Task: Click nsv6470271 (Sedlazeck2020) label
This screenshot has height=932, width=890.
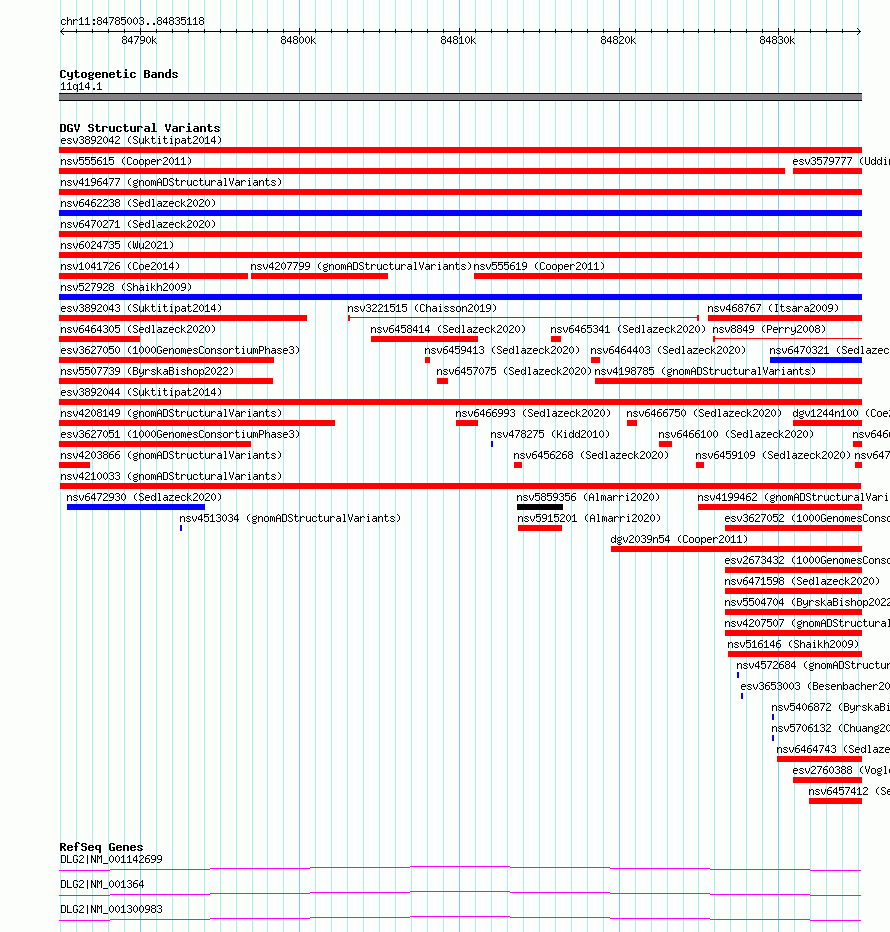Action: tap(138, 224)
